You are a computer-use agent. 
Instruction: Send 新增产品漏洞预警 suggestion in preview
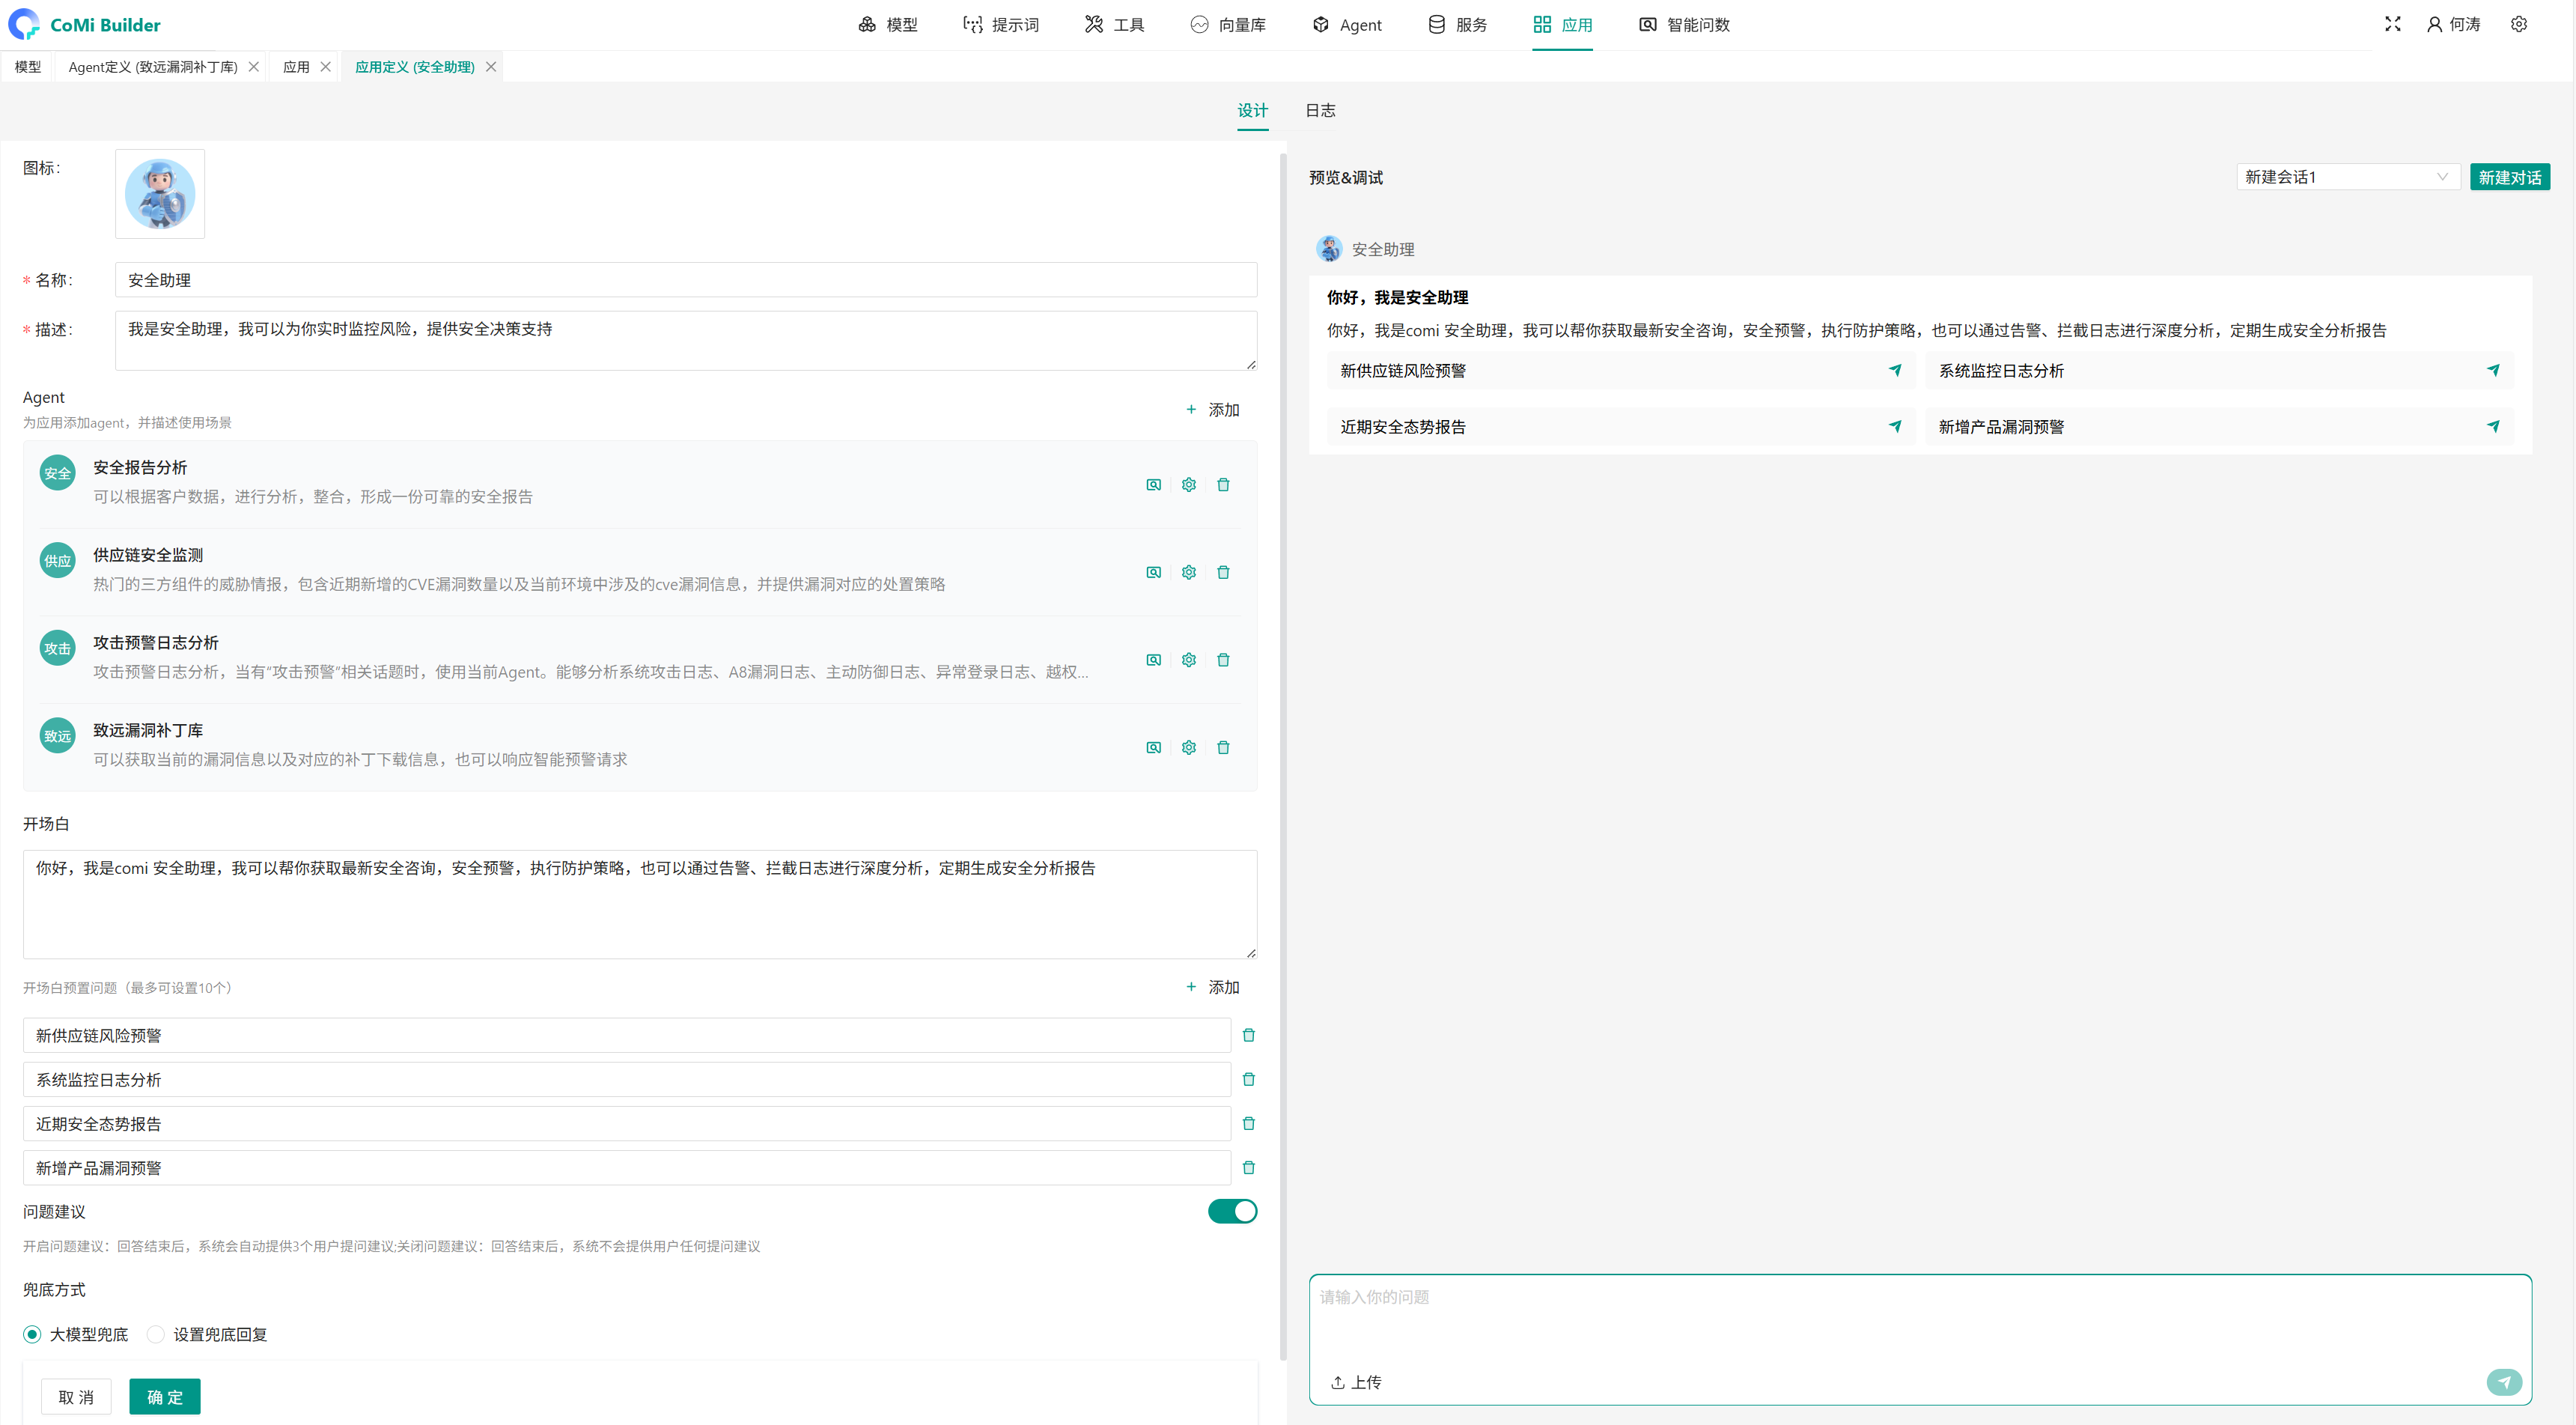2493,427
